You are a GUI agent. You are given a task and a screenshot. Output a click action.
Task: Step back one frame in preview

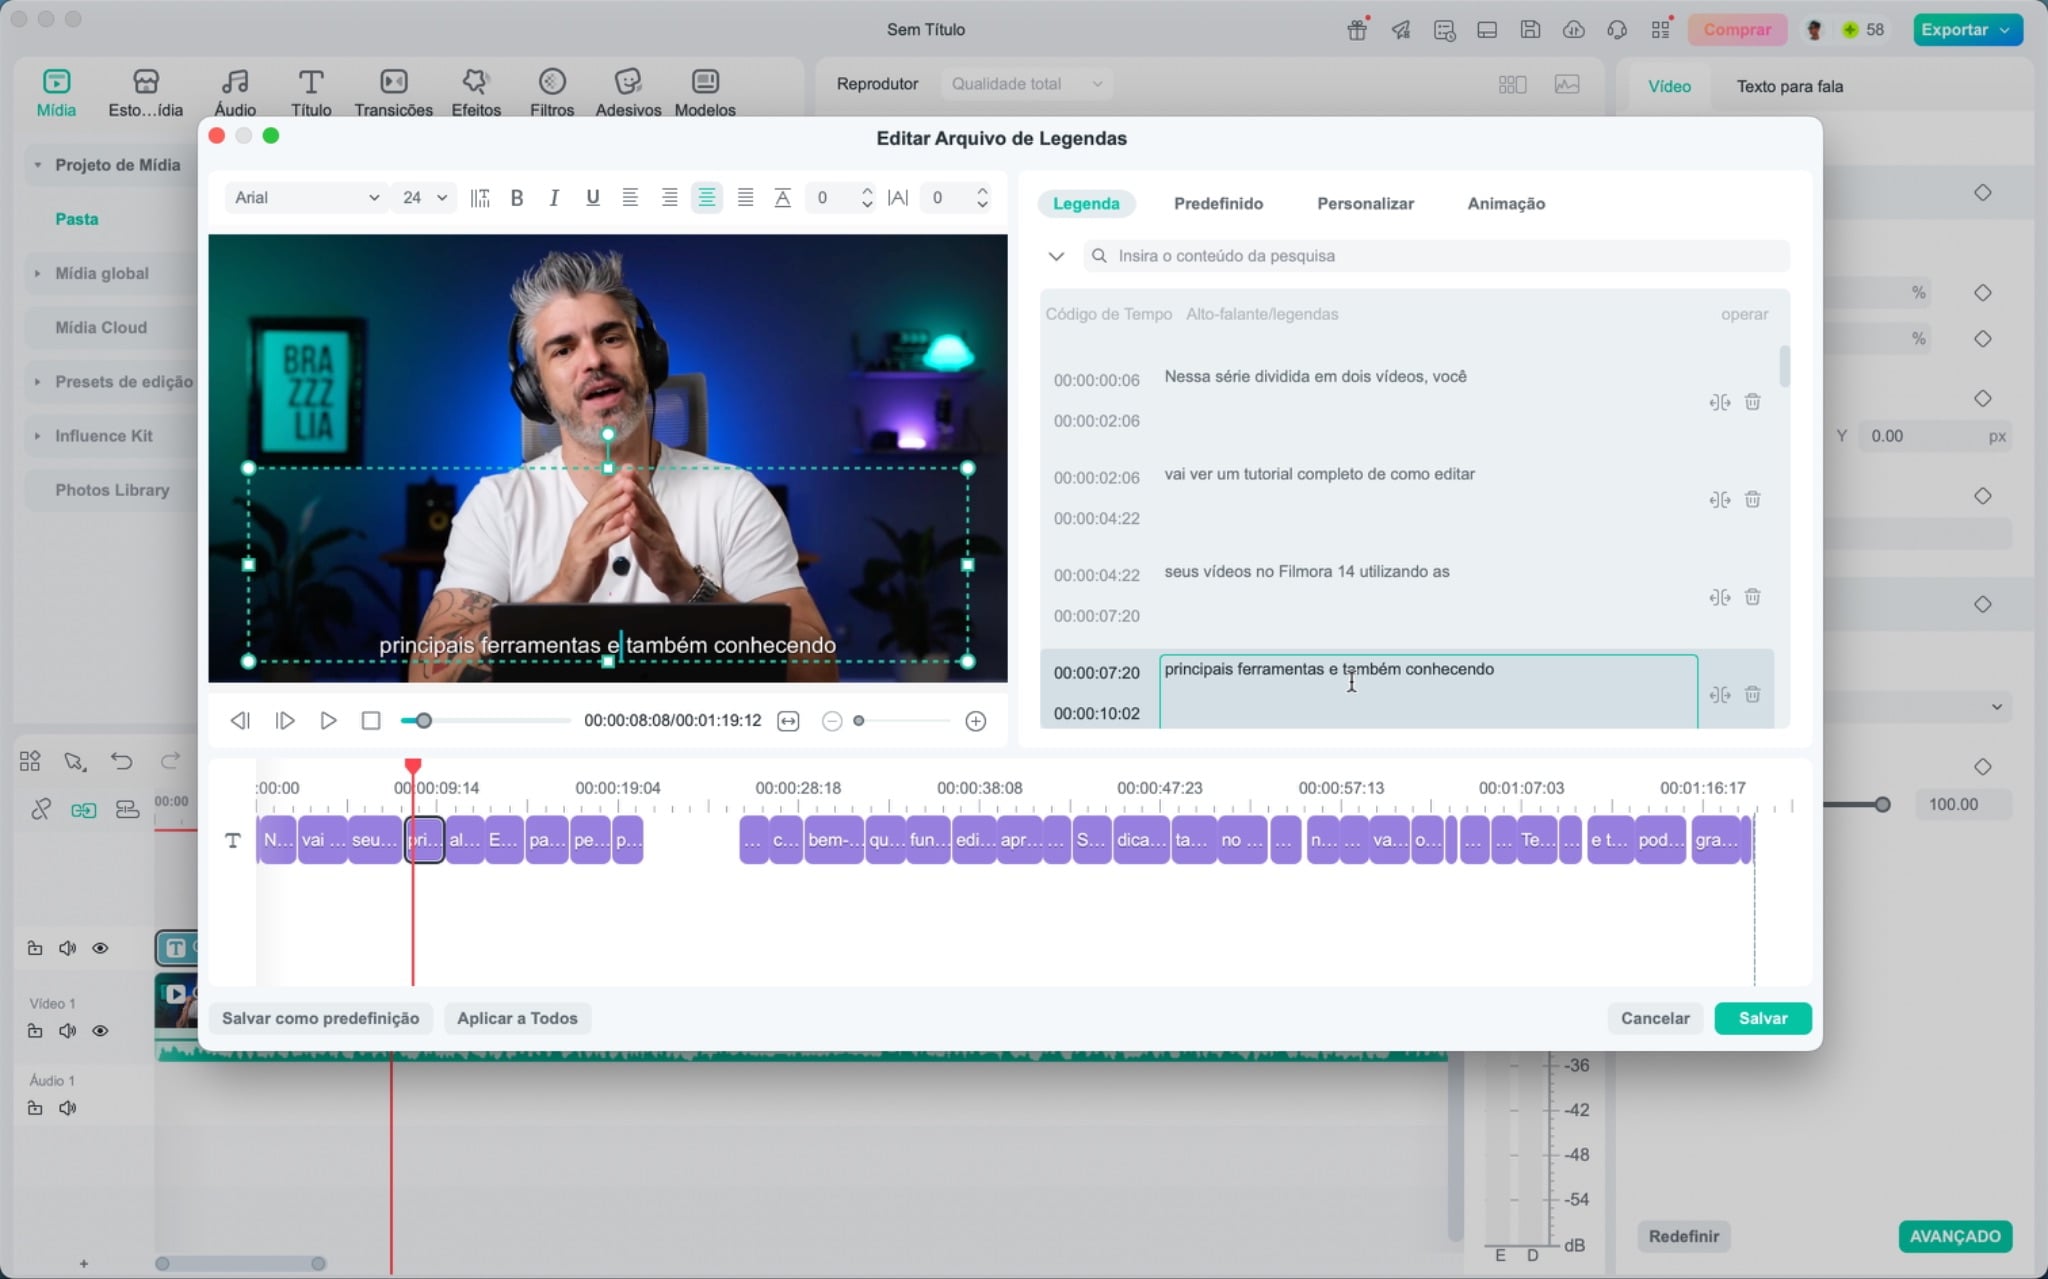tap(240, 721)
